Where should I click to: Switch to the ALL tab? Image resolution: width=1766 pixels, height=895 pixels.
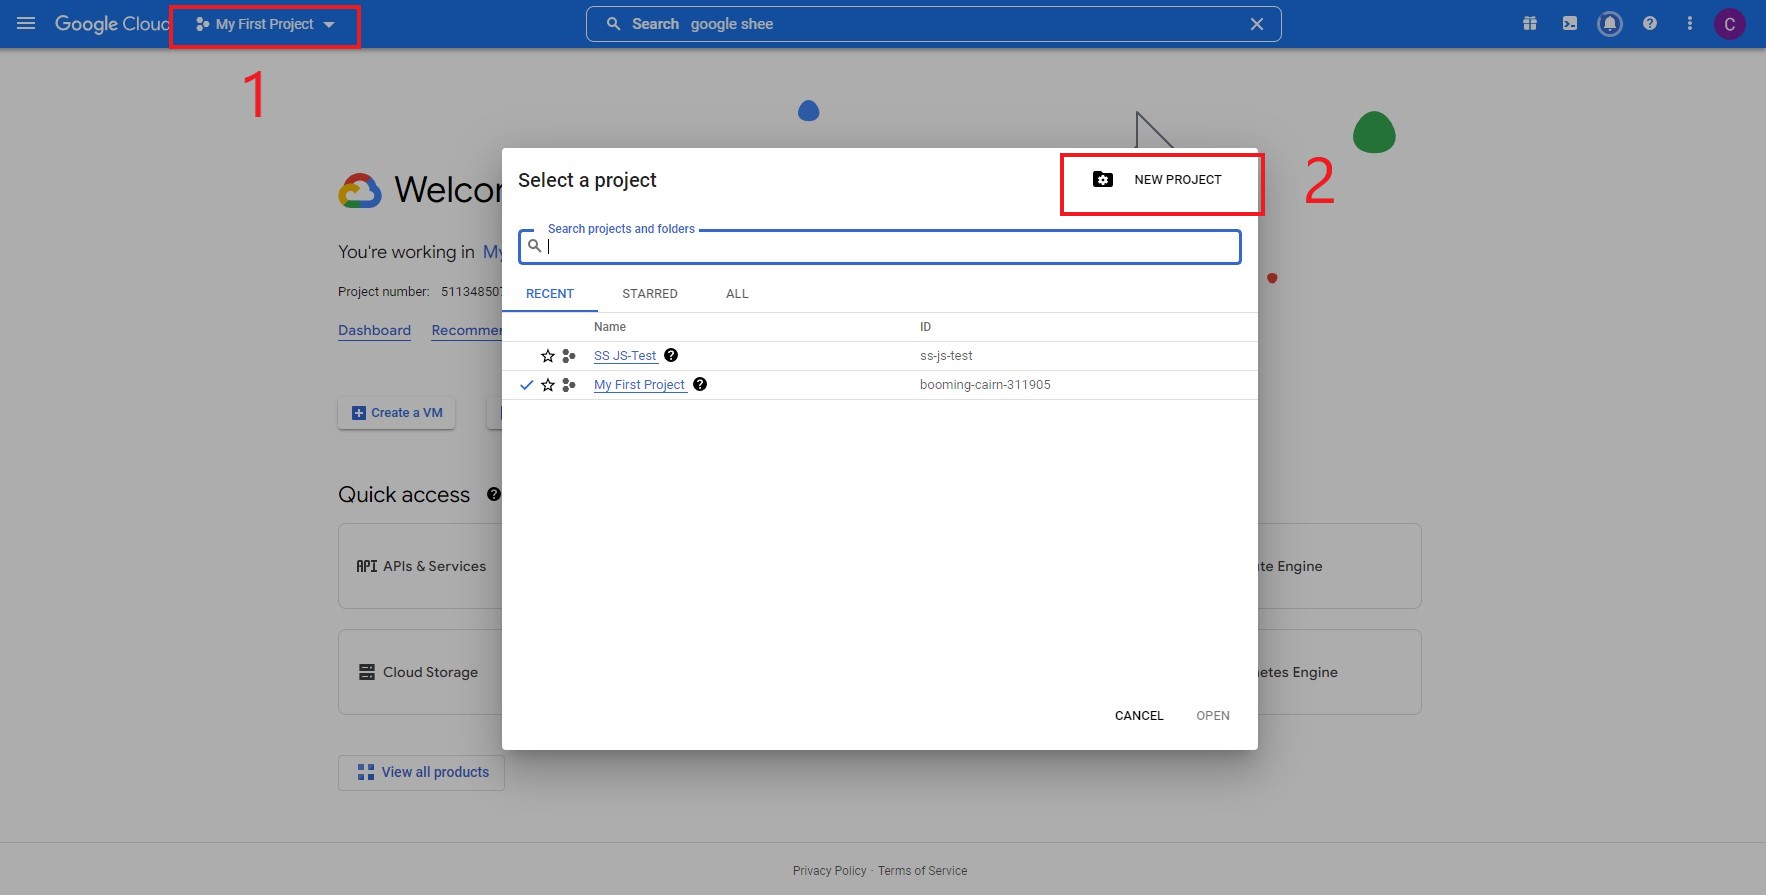737,294
